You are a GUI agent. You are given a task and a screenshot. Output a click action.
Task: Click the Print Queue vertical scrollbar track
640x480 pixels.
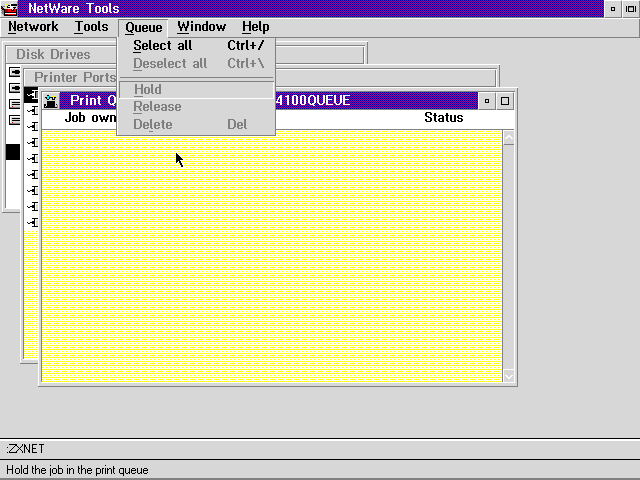(509, 257)
